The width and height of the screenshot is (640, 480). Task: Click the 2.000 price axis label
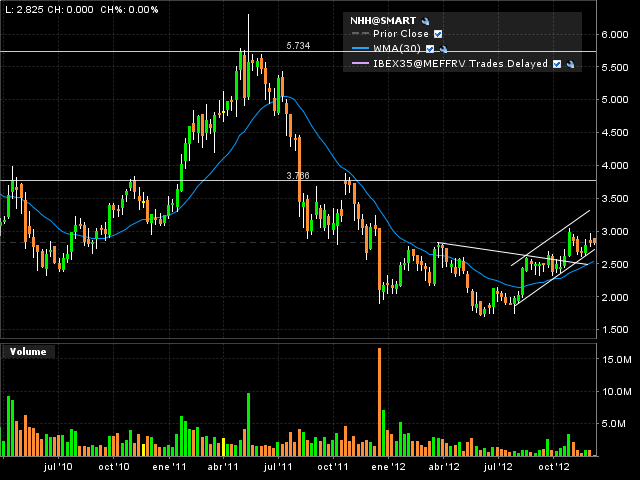pyautogui.click(x=615, y=298)
